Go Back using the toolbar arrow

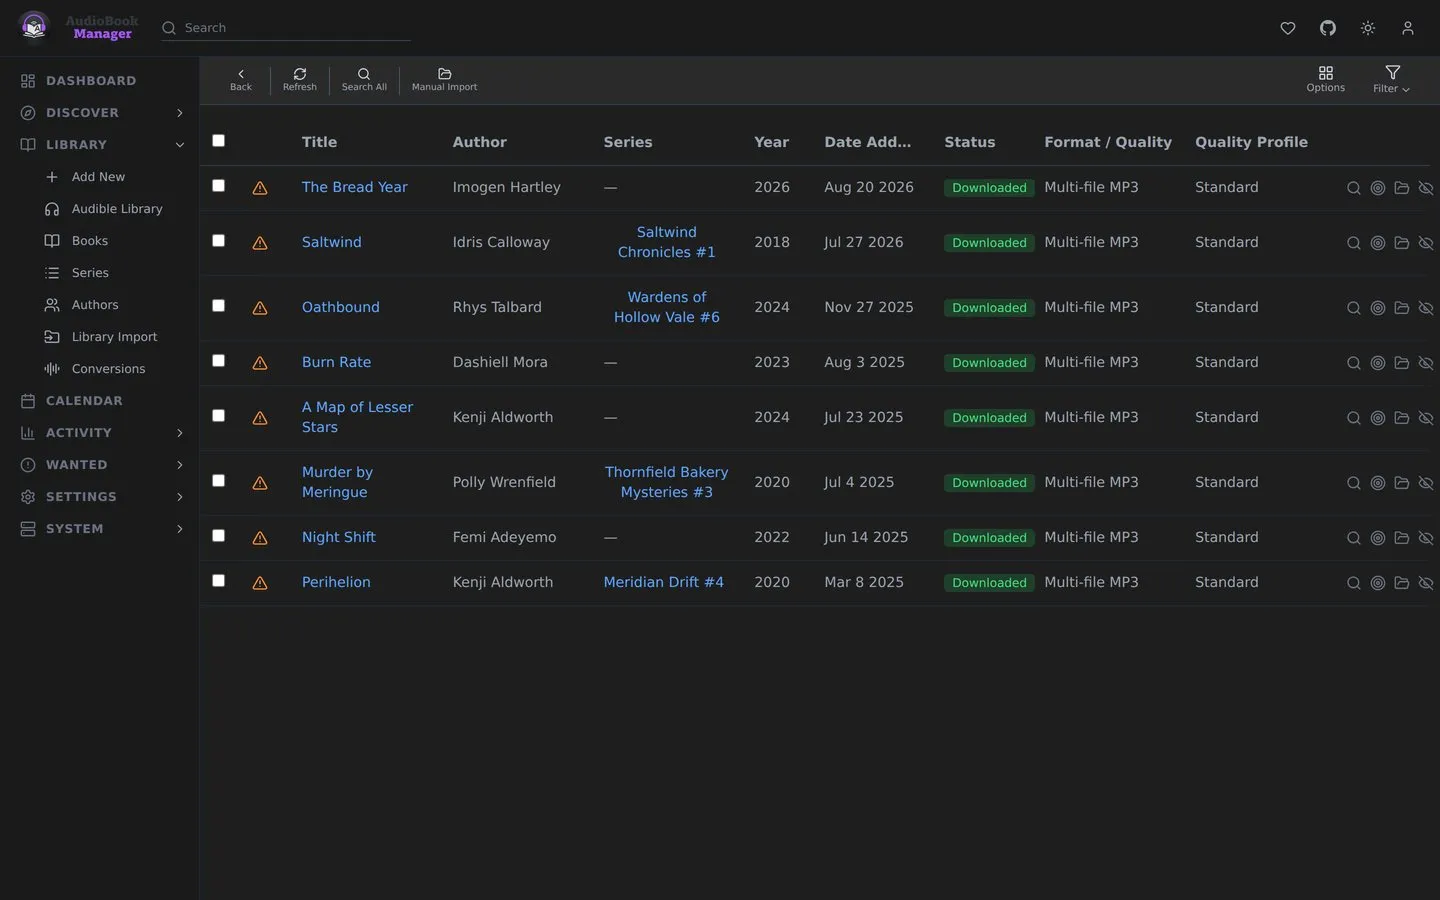point(241,80)
